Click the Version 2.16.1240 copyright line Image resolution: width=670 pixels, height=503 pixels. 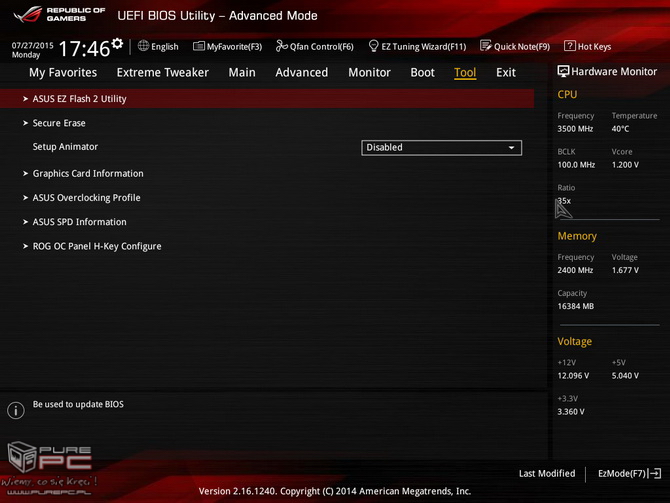point(335,491)
